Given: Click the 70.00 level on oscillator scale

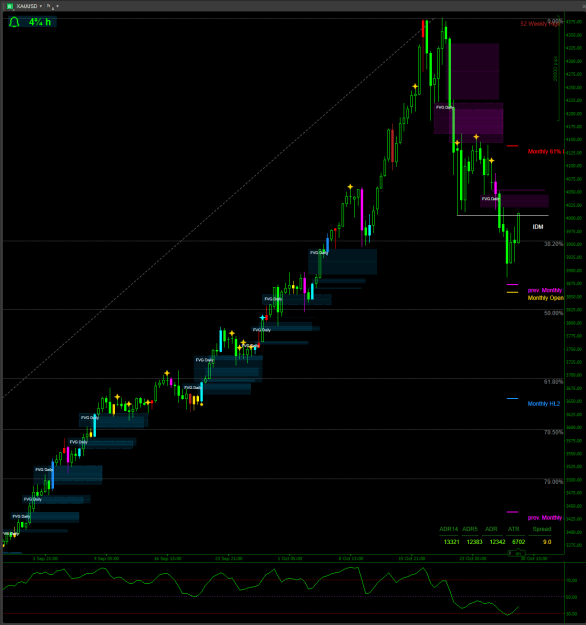Looking at the screenshot, I should tap(572, 580).
